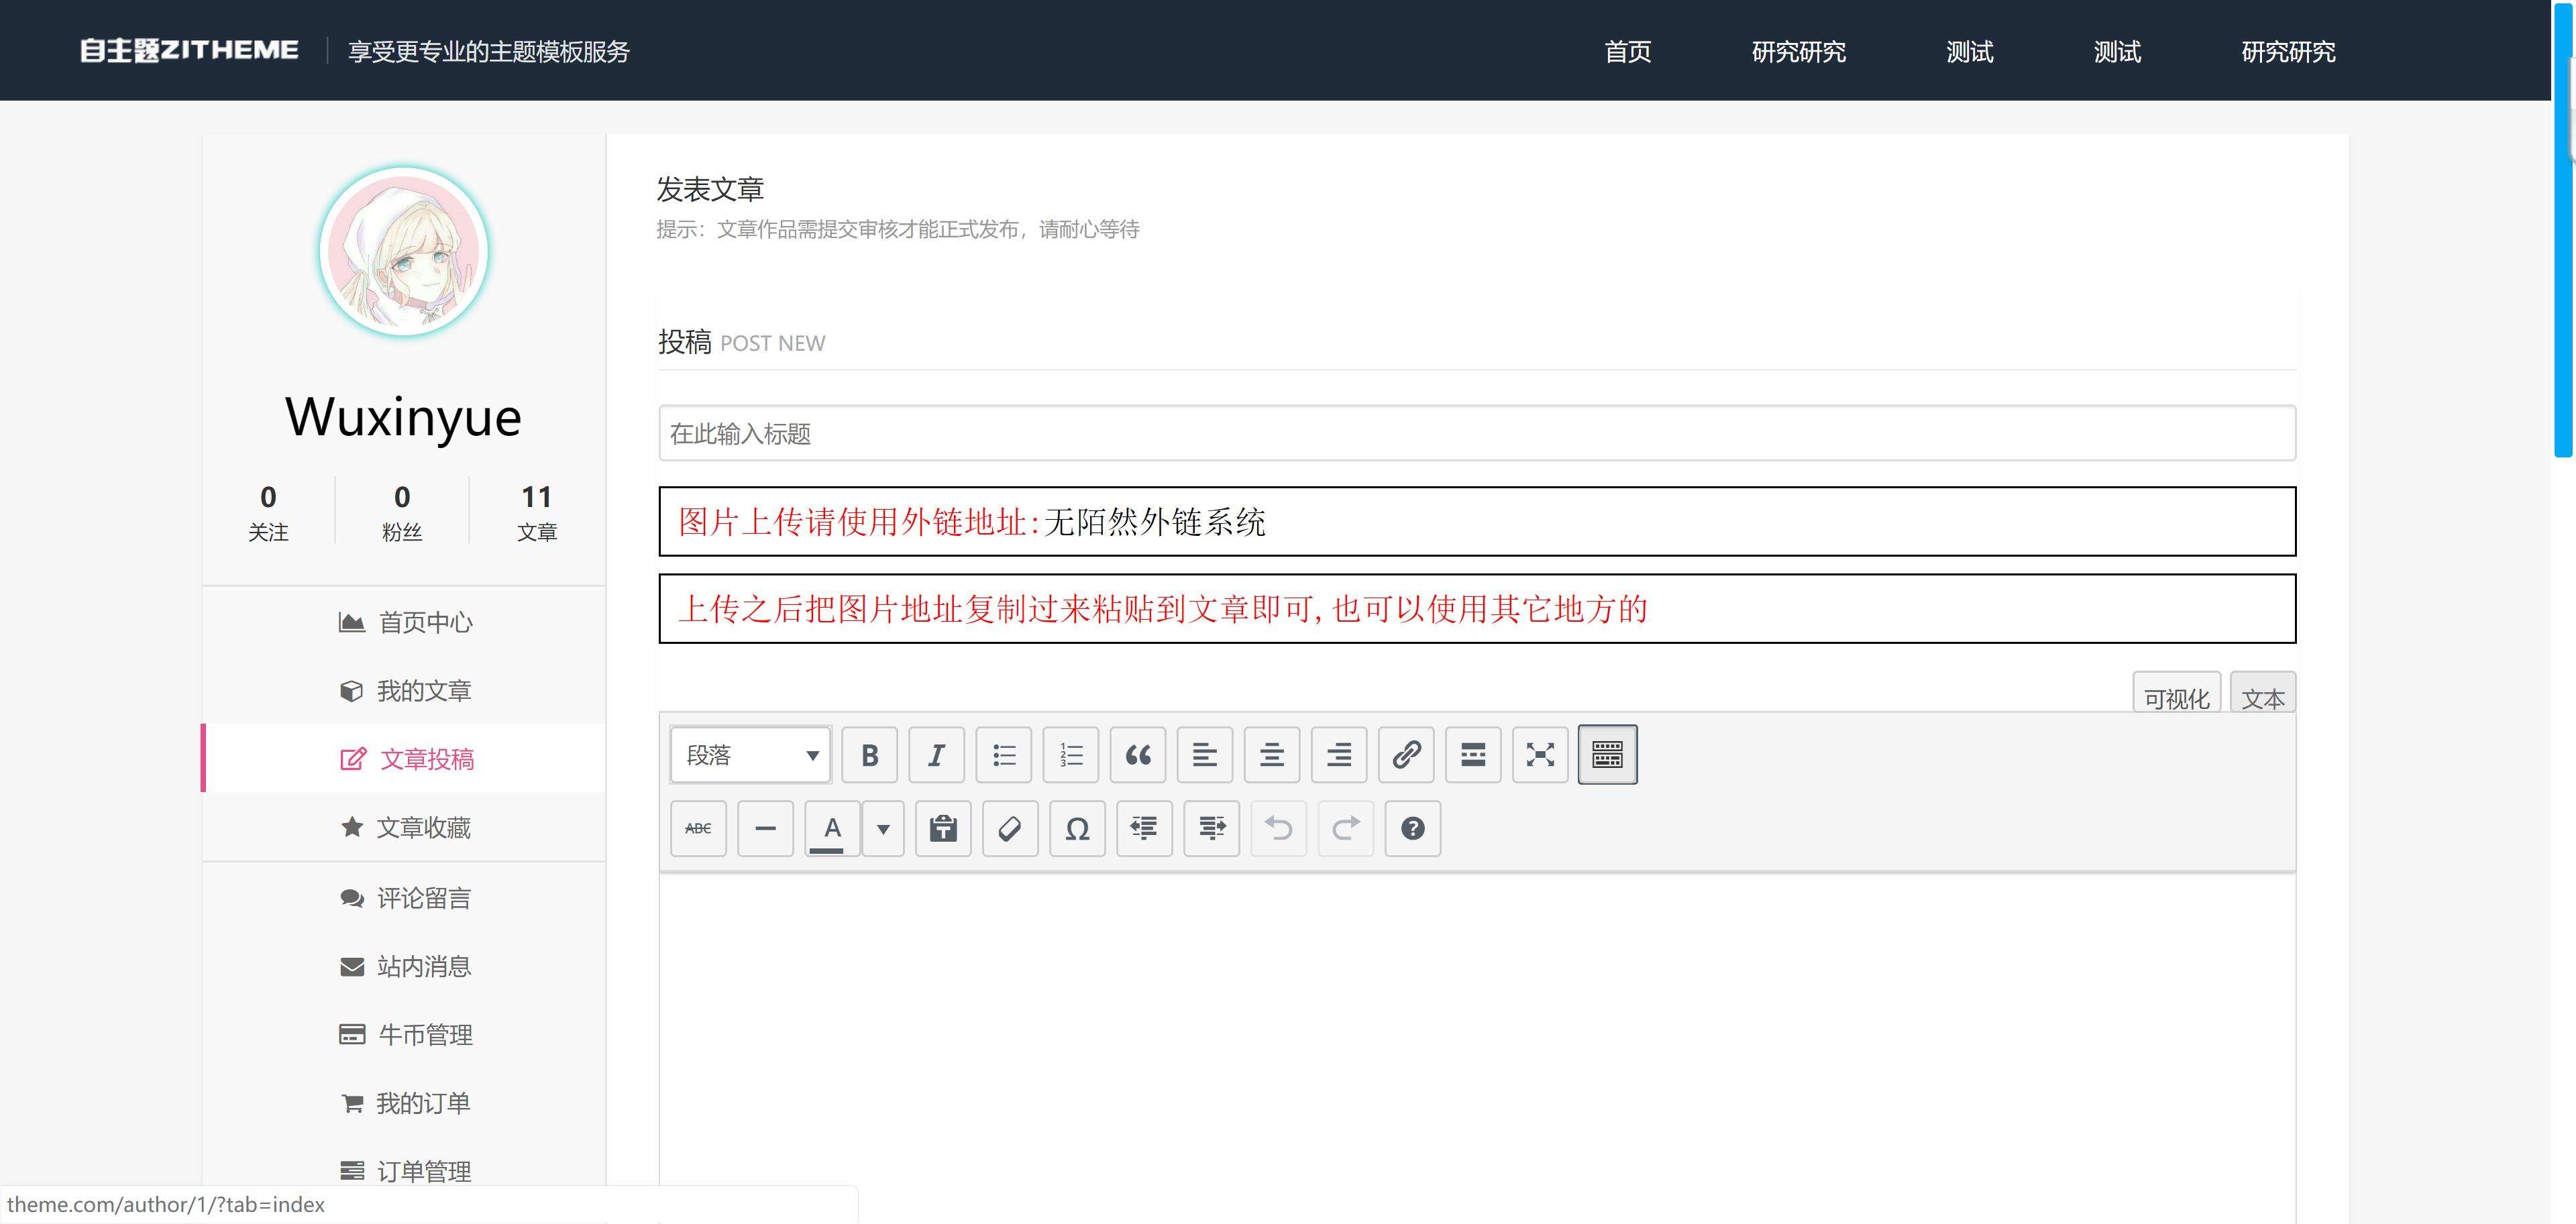This screenshot has height=1224, width=2576.
Task: Enter distraction-free fullscreen mode
Action: 1540,755
